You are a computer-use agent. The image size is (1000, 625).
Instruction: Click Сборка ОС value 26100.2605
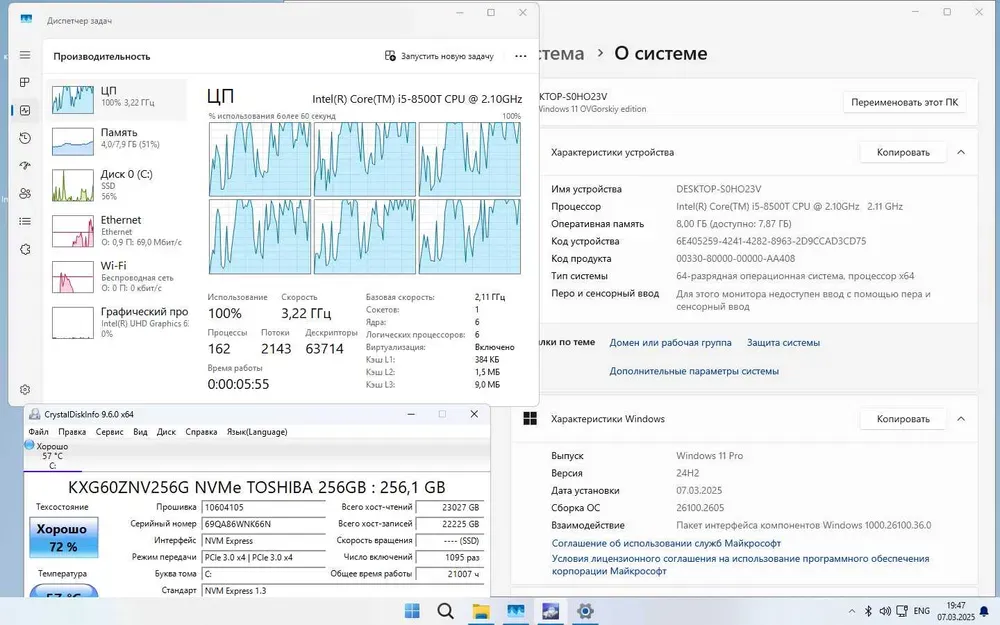[700, 508]
